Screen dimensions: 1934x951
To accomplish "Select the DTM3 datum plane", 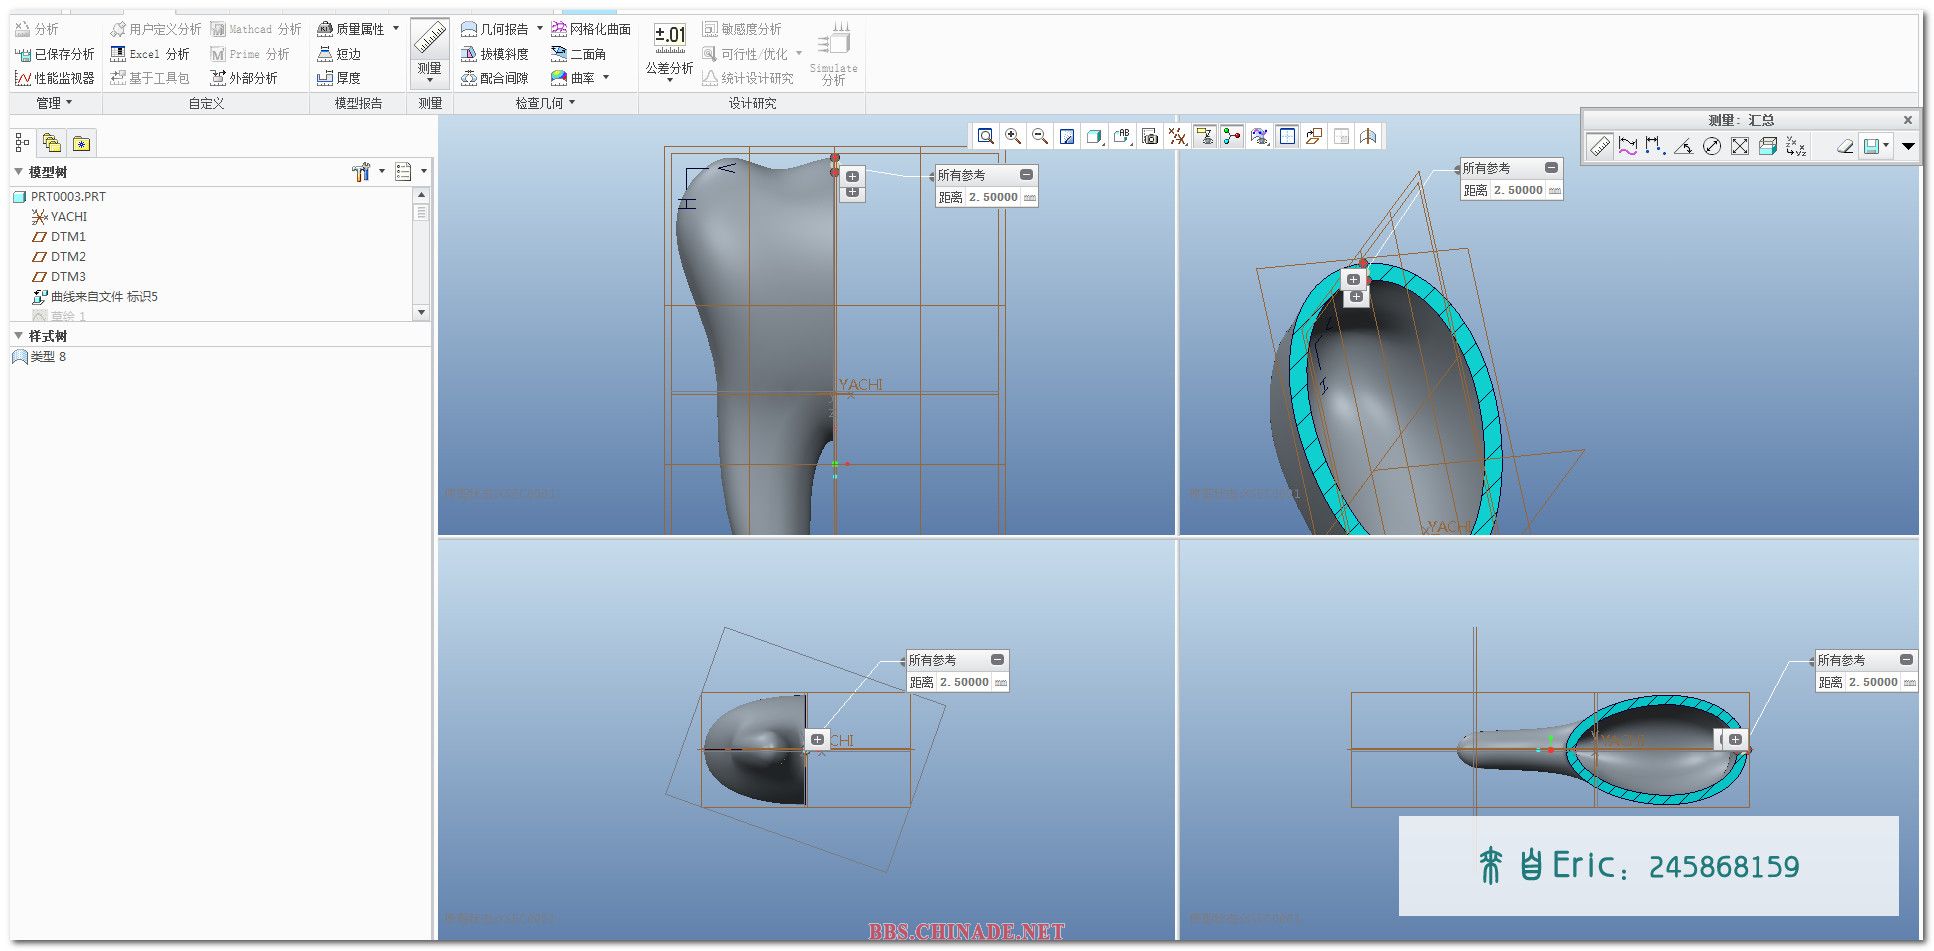I will pos(68,277).
